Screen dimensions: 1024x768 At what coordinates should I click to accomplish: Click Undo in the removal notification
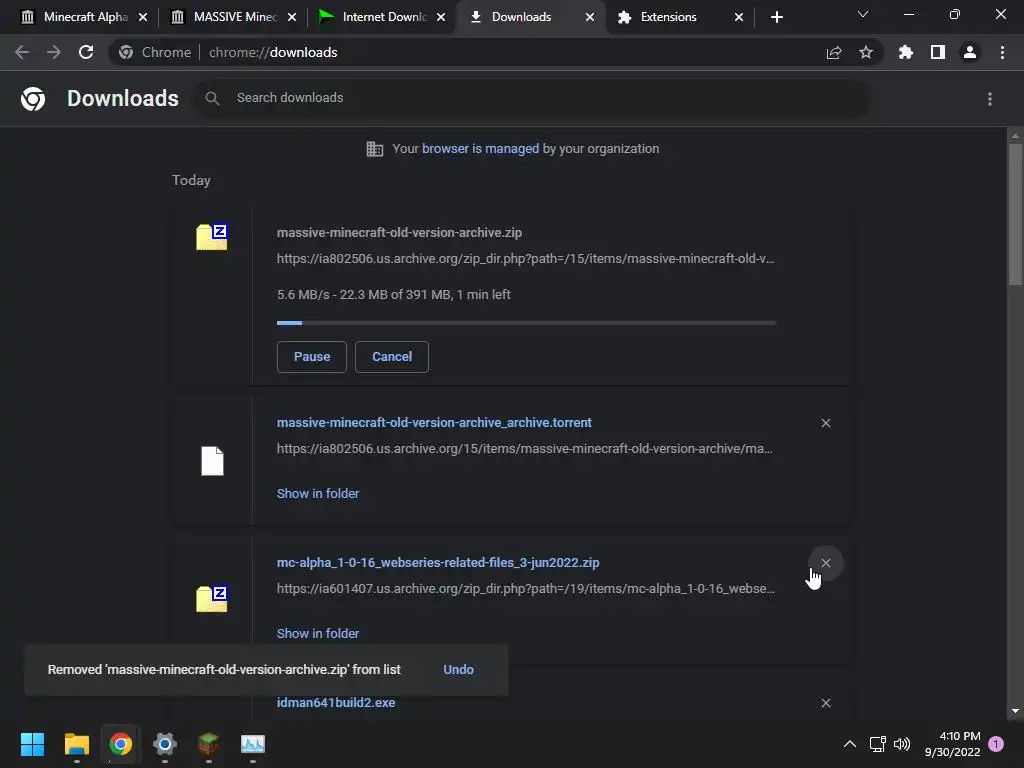point(458,669)
